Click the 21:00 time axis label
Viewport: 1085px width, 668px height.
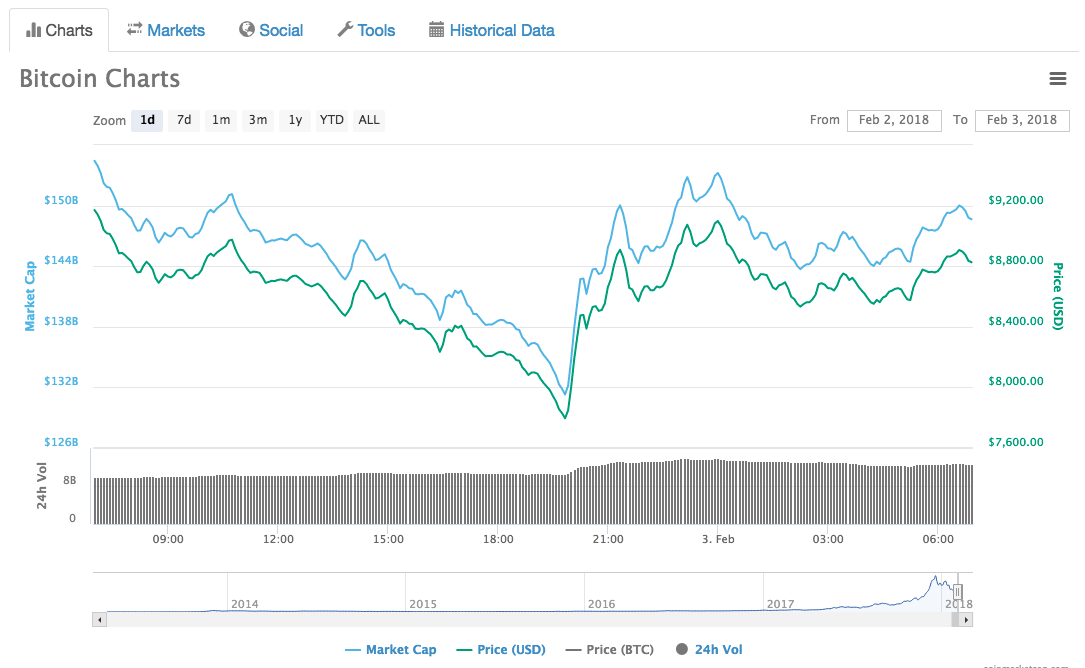tap(608, 539)
